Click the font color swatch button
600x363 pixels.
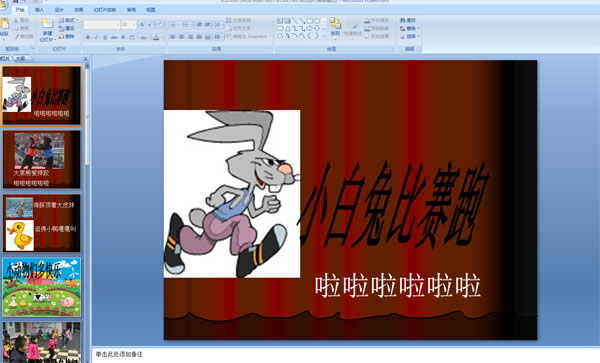coord(156,37)
